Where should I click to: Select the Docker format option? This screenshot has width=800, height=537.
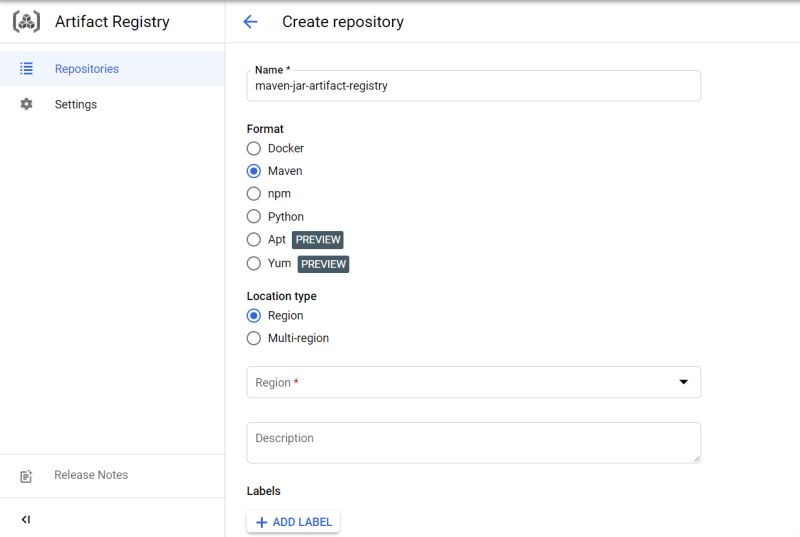[254, 148]
